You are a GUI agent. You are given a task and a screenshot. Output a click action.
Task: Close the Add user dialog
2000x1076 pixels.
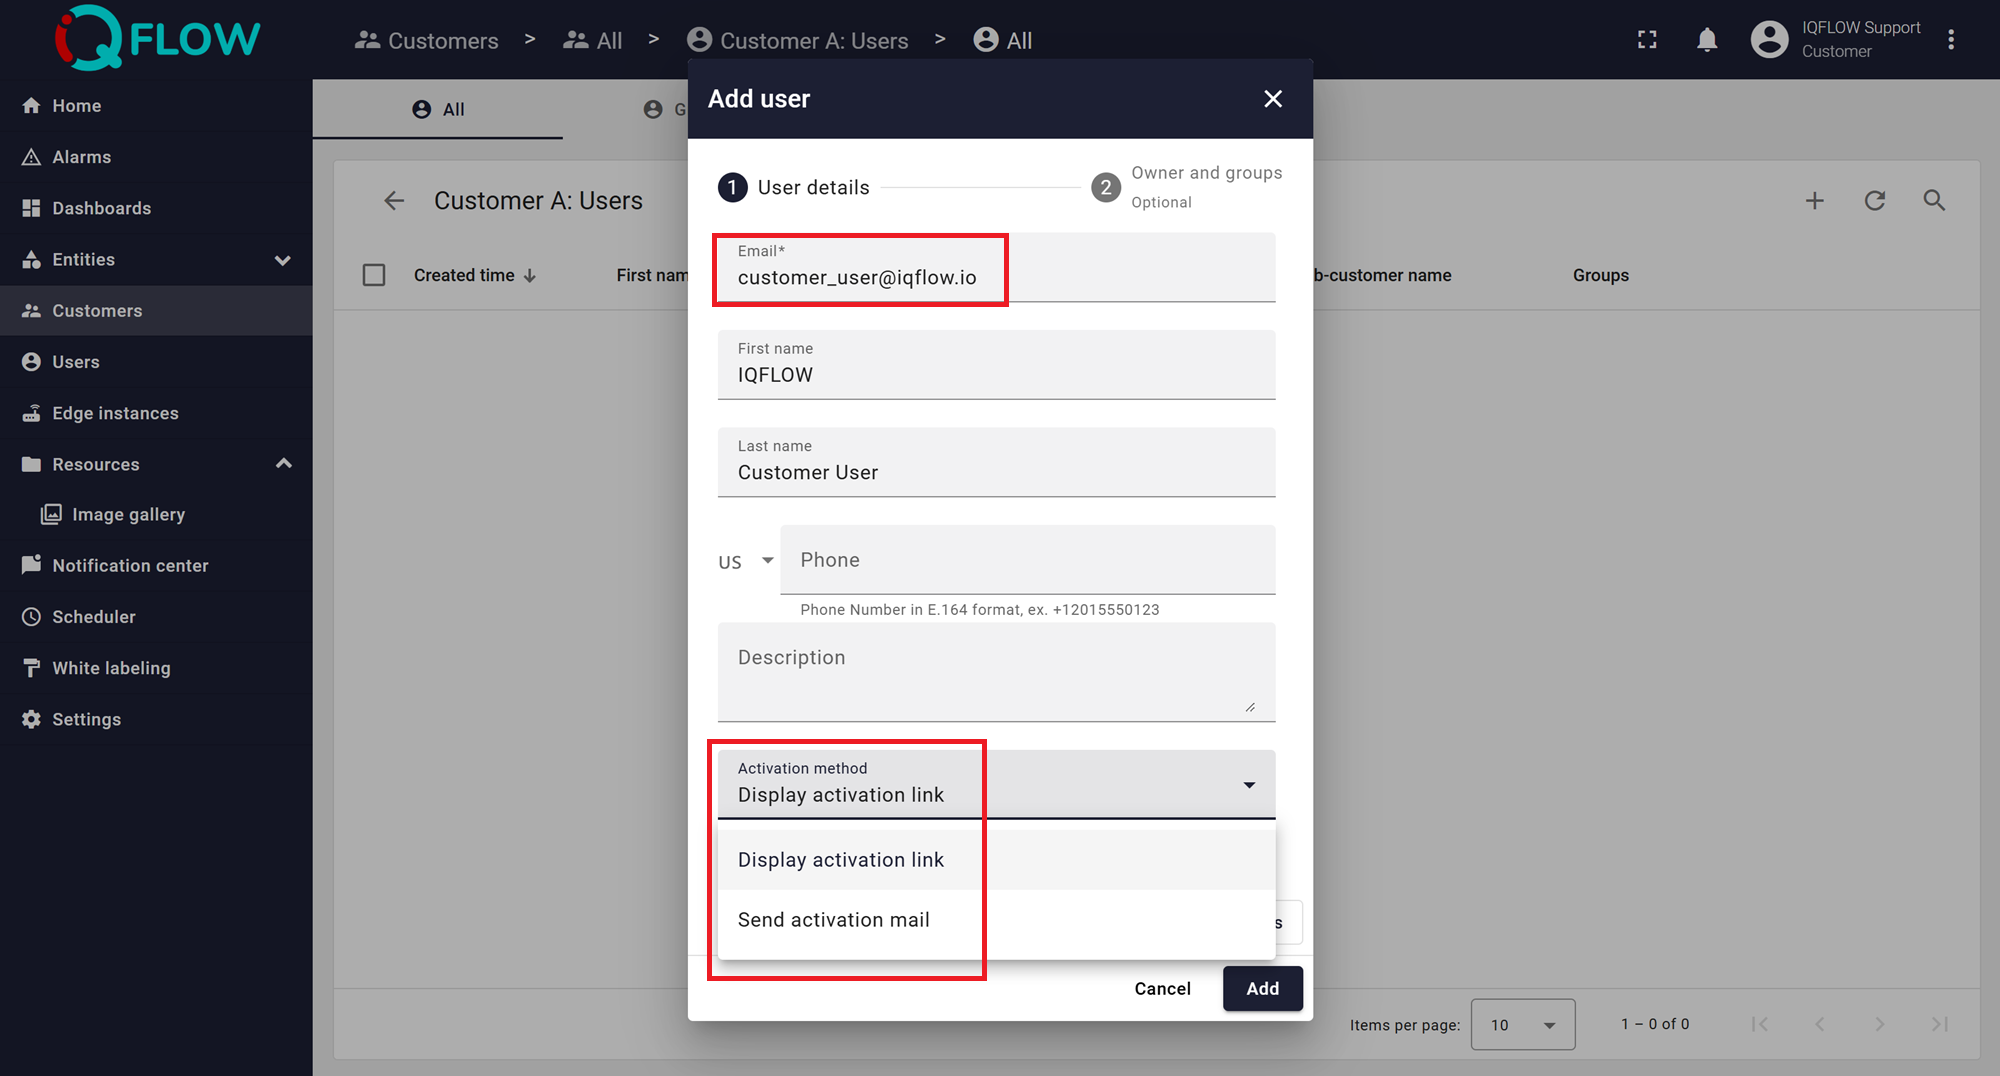click(1272, 99)
